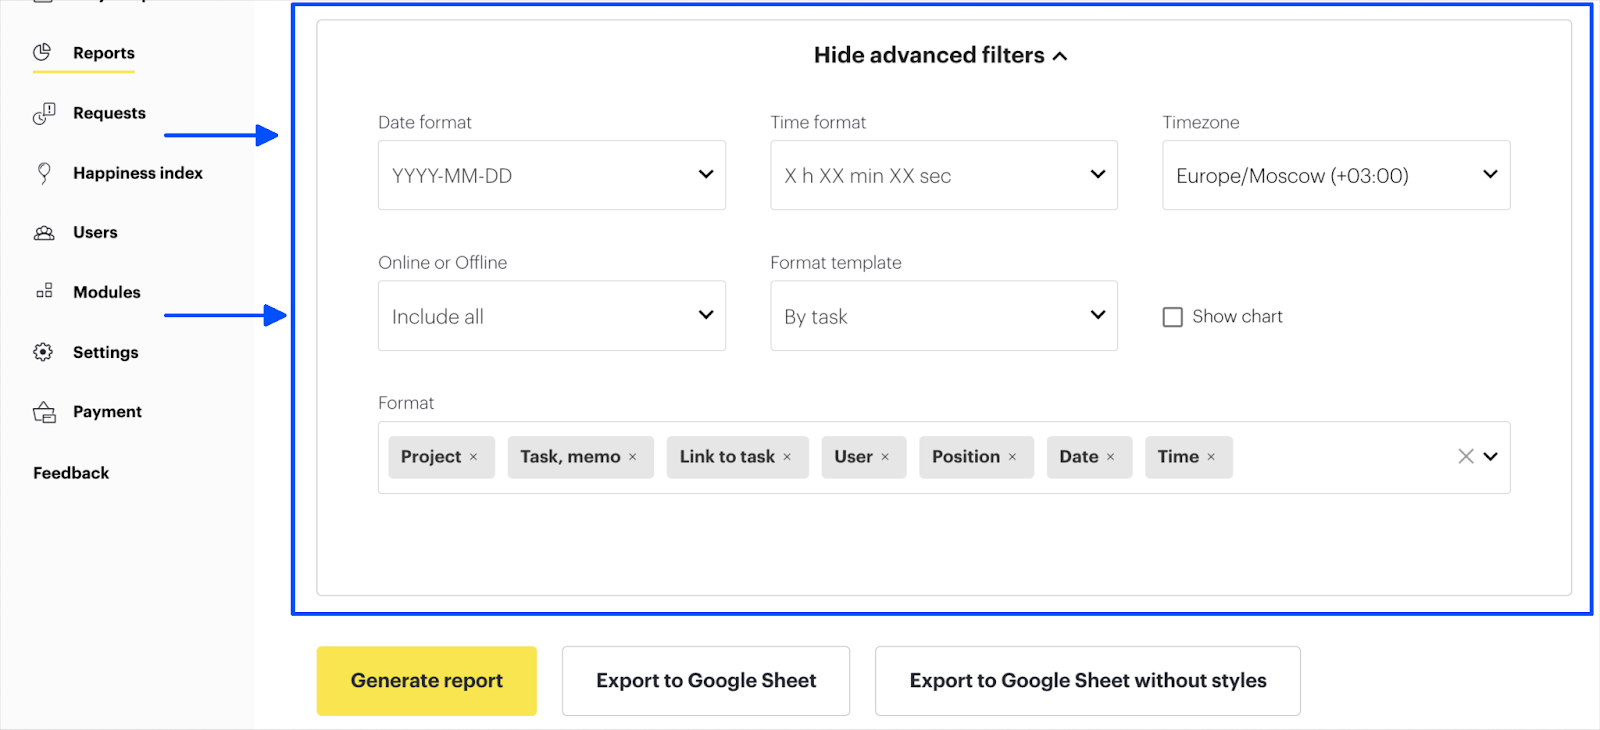The image size is (1600, 730).
Task: Open the Payment menu item
Action: (x=107, y=412)
